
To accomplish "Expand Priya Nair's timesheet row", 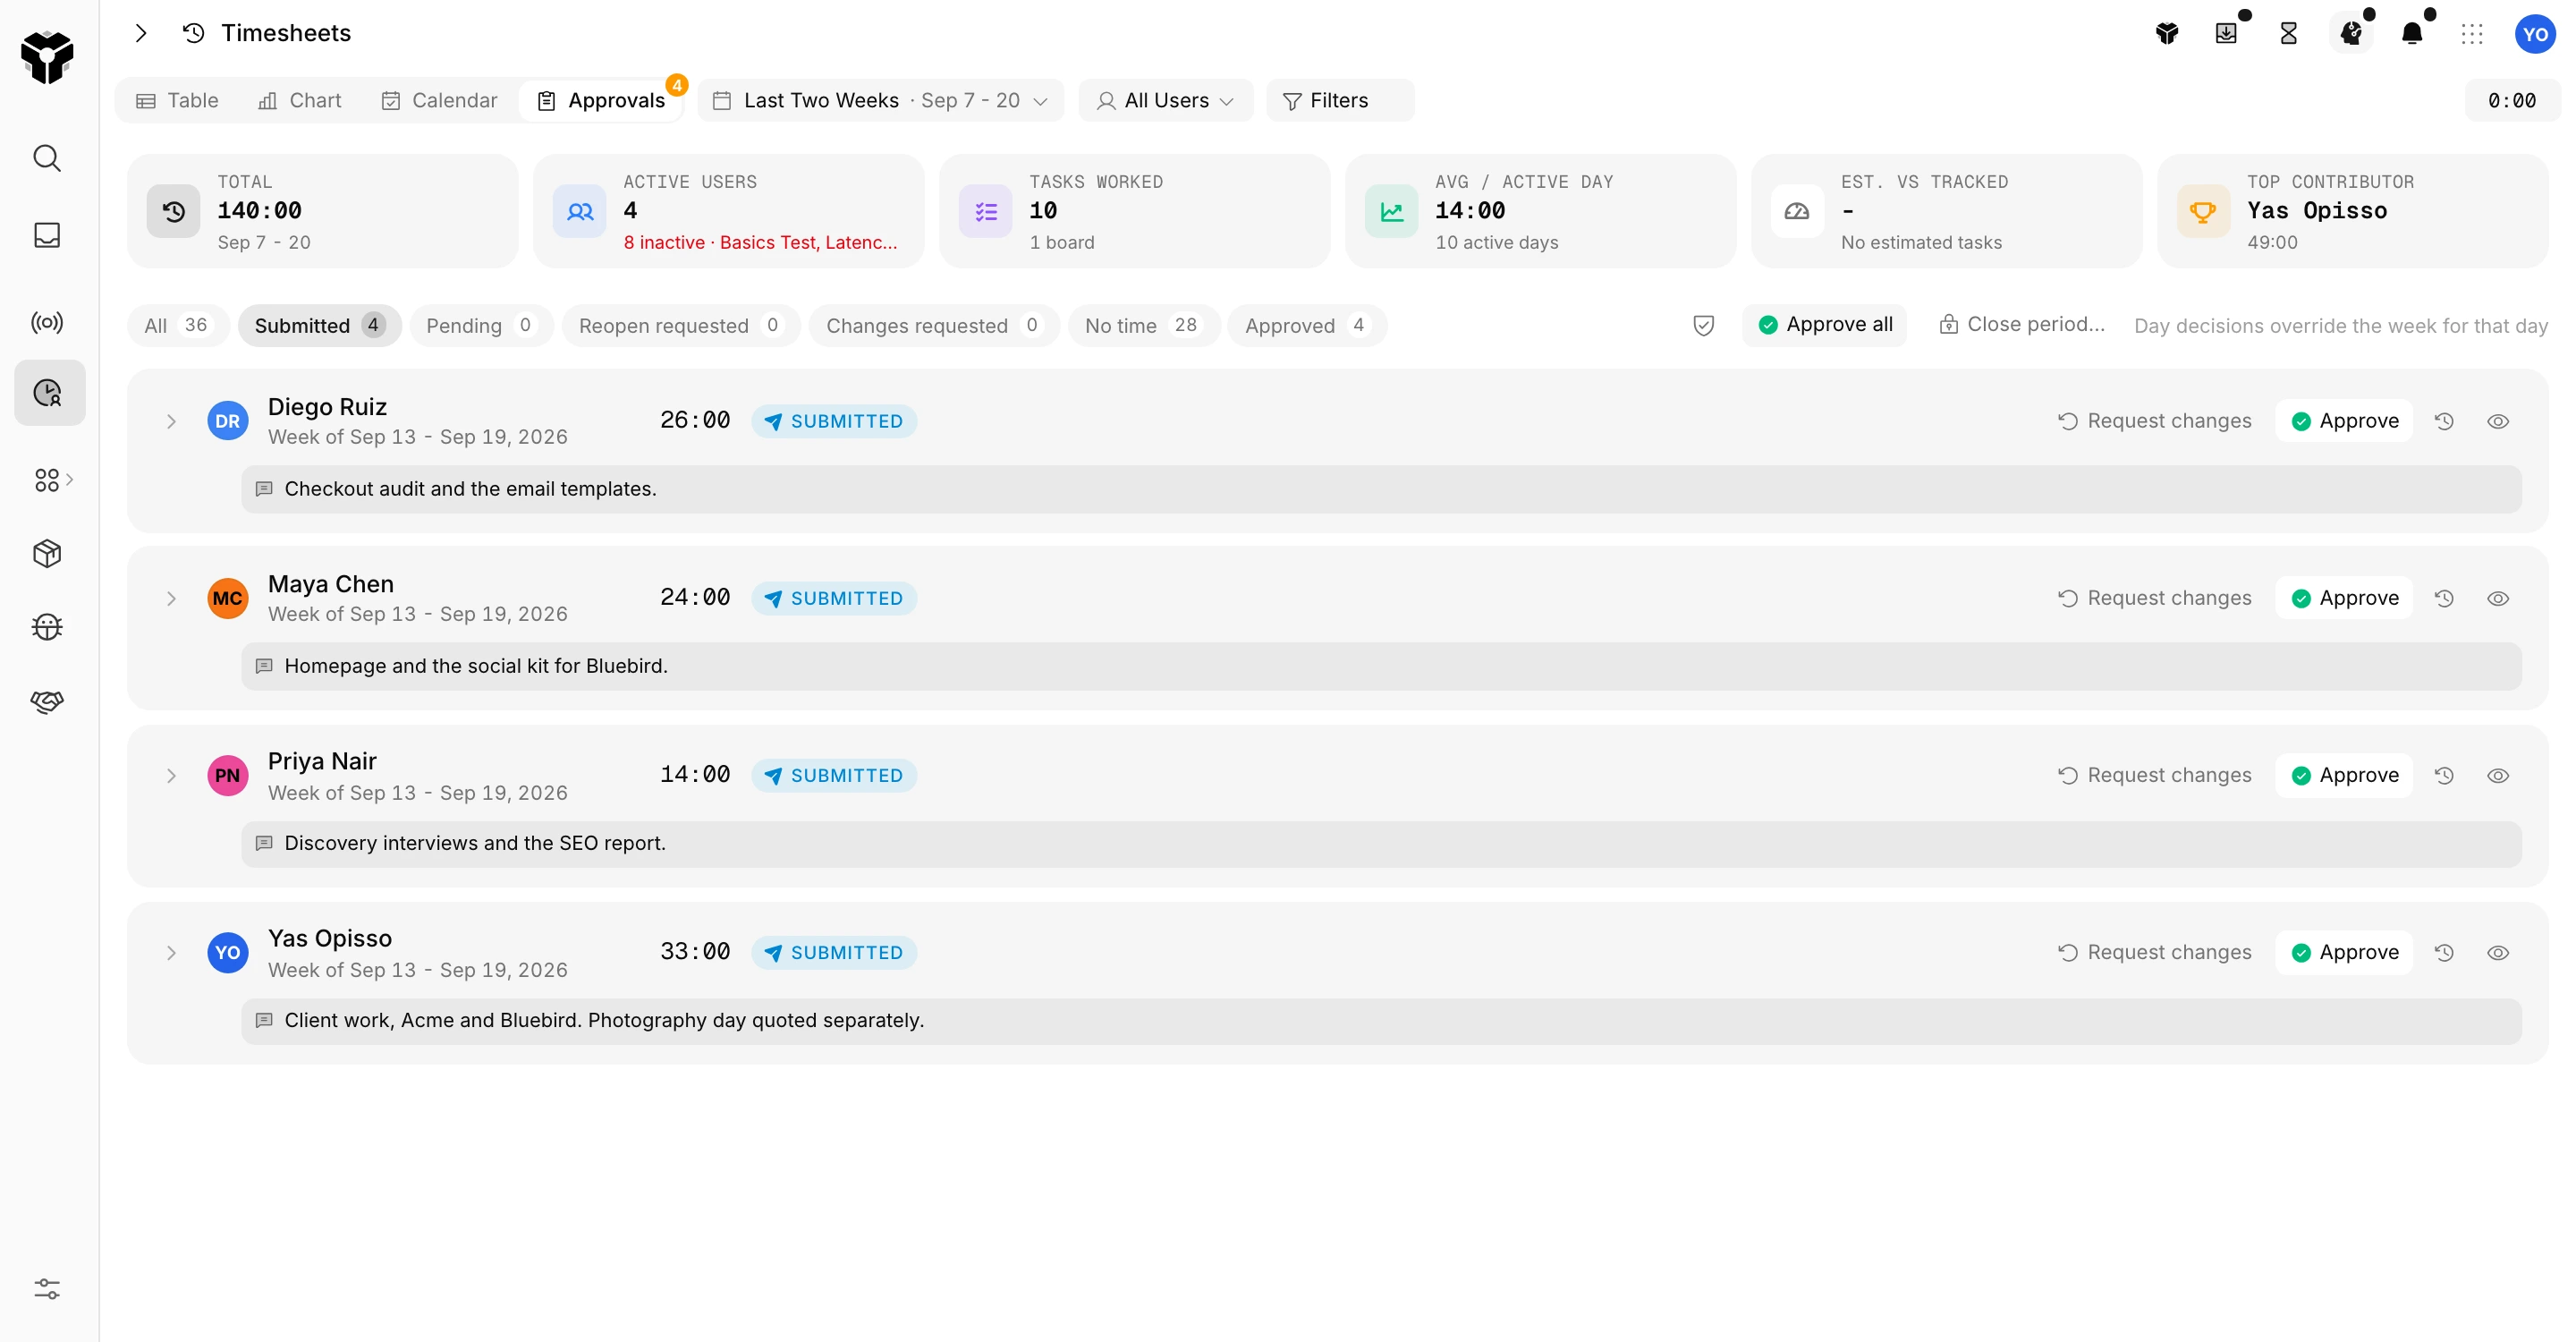I will point(171,775).
